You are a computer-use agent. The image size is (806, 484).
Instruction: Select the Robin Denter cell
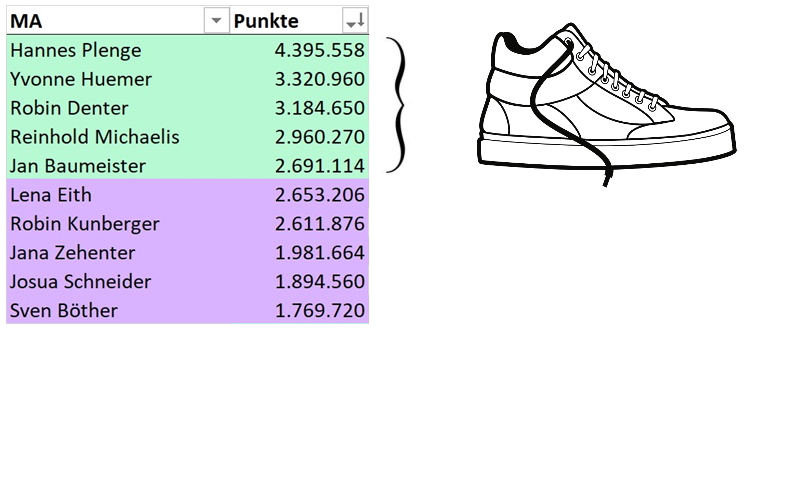[x=118, y=108]
